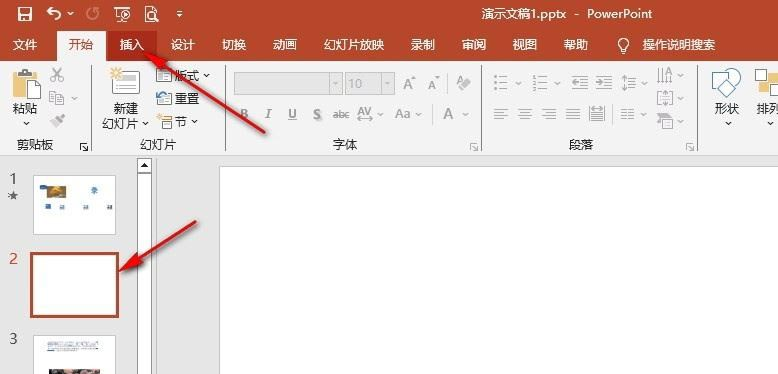The image size is (778, 374).
Task: Open the font color dropdown arrow
Action: coord(465,115)
